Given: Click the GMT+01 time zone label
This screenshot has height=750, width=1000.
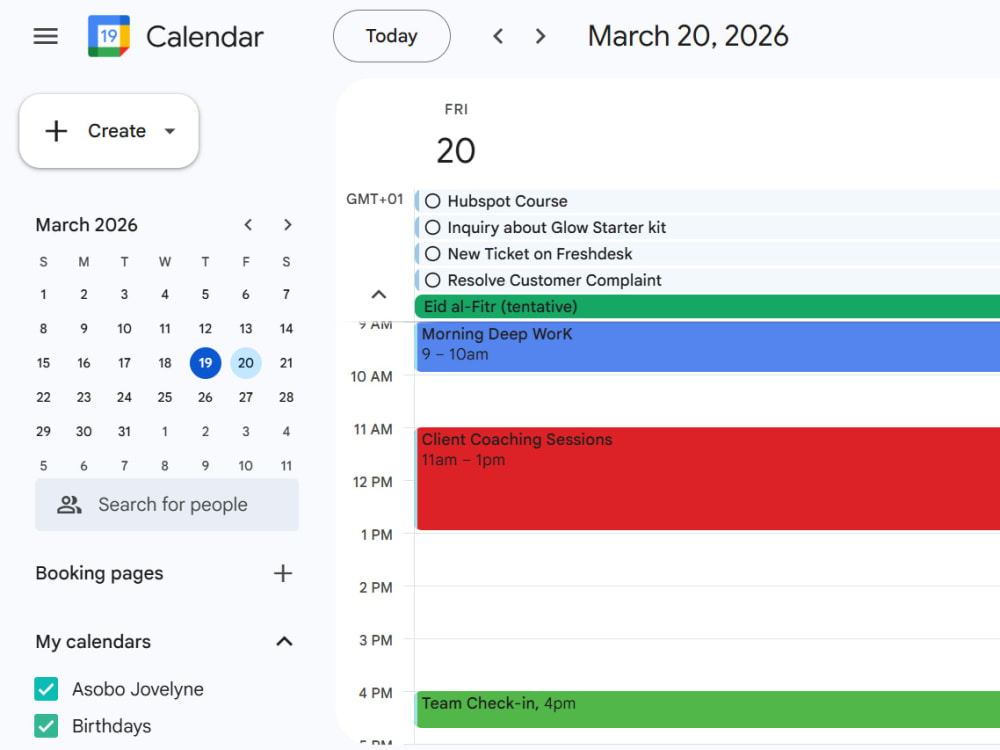Looking at the screenshot, I should point(375,199).
